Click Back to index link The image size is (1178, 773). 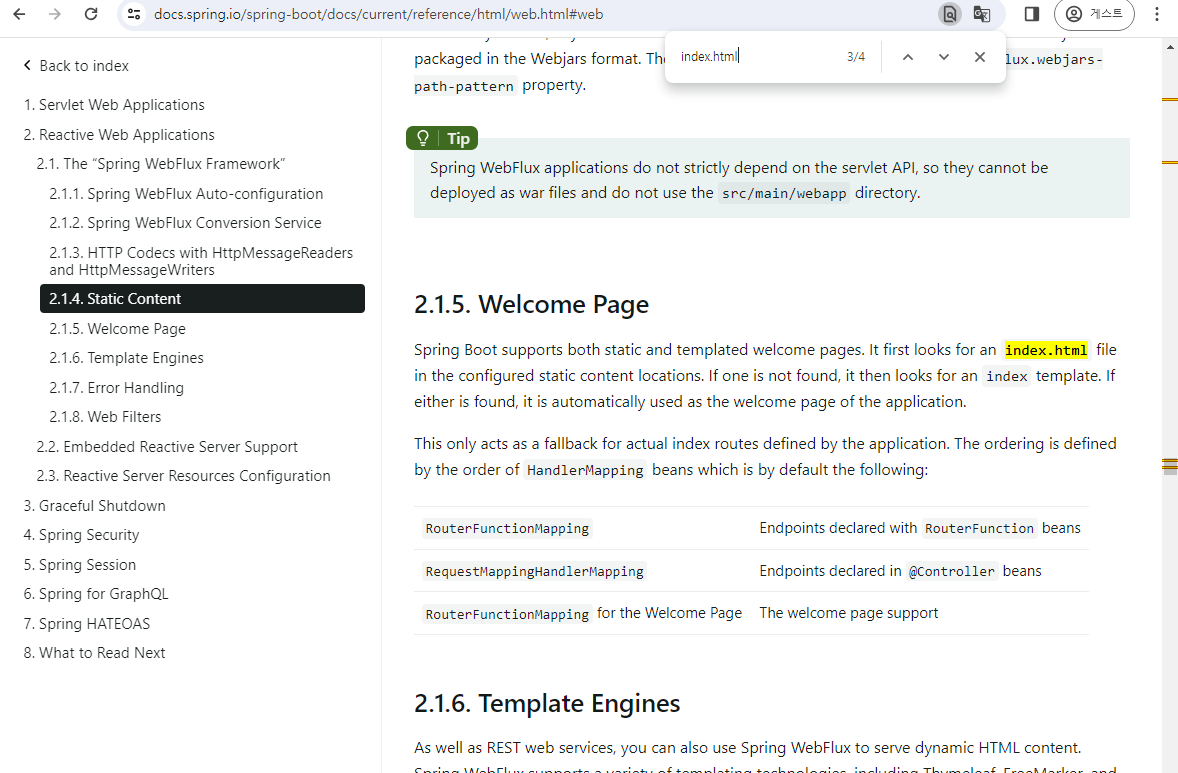(x=76, y=66)
